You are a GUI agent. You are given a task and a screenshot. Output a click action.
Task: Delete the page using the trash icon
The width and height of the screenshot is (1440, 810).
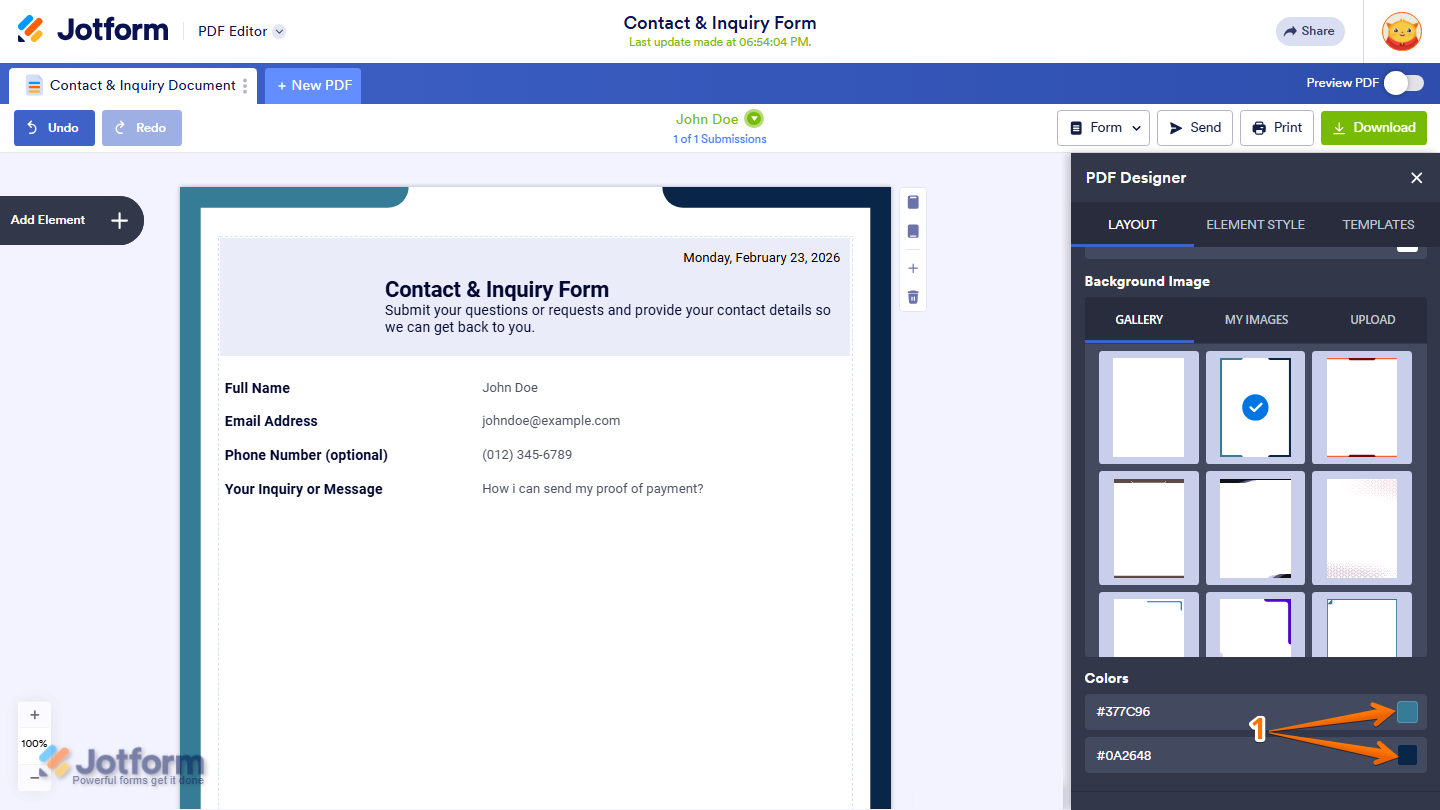[912, 296]
